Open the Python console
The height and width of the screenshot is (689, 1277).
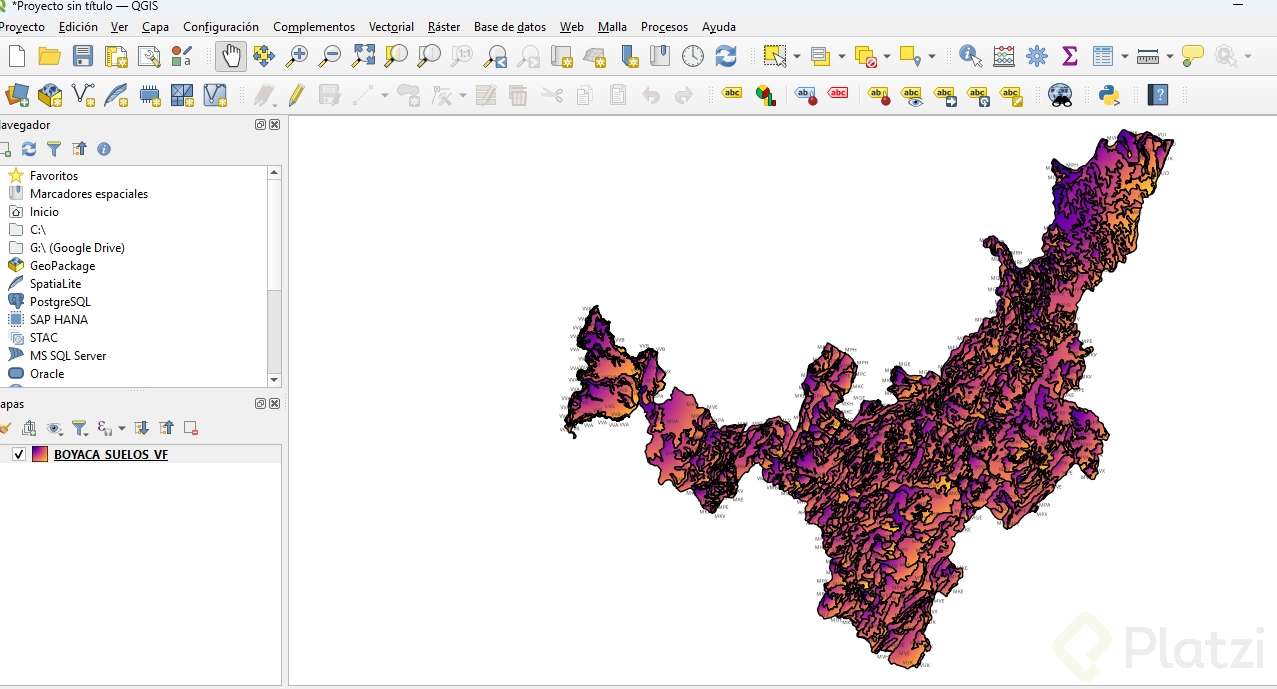tap(1108, 96)
